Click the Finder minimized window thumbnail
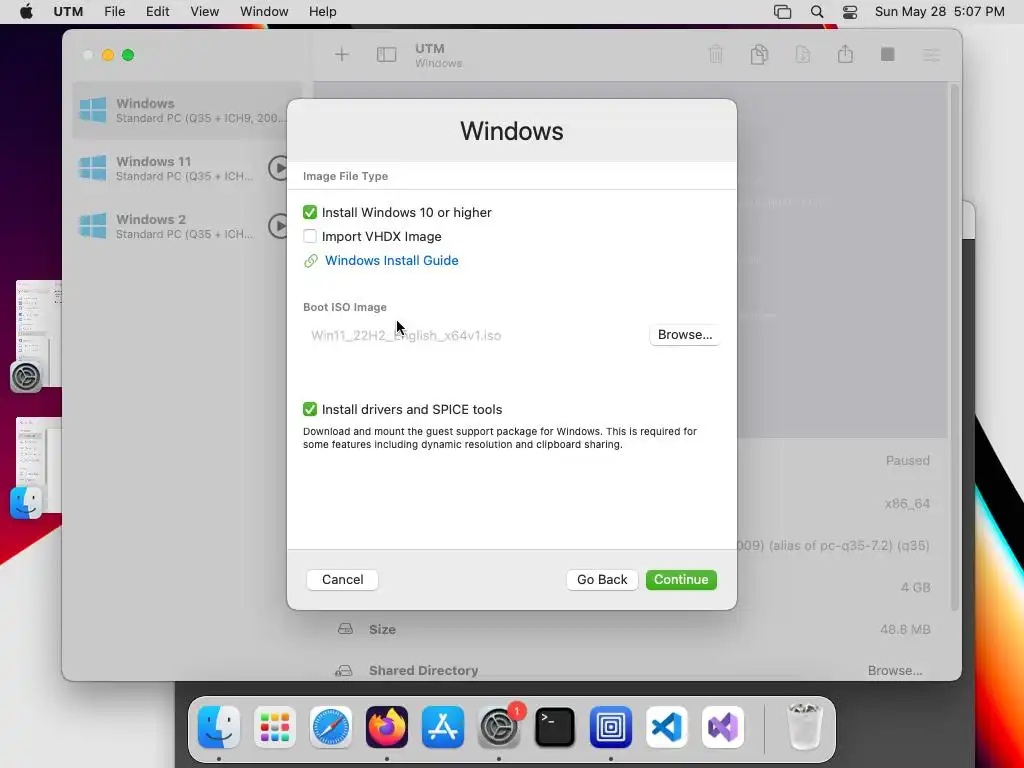This screenshot has width=1024, height=768. click(x=38, y=466)
